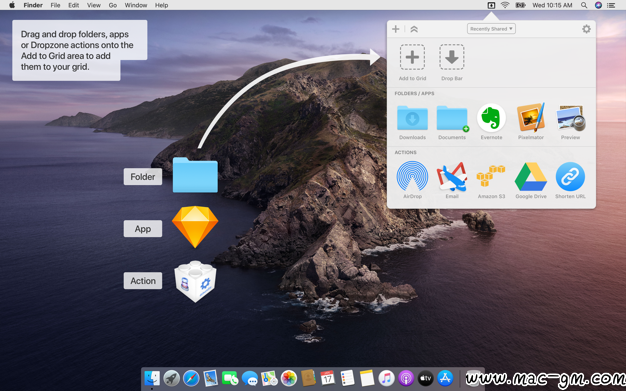This screenshot has height=391, width=626.
Task: Open the Recently Shared dropdown
Action: (x=491, y=29)
